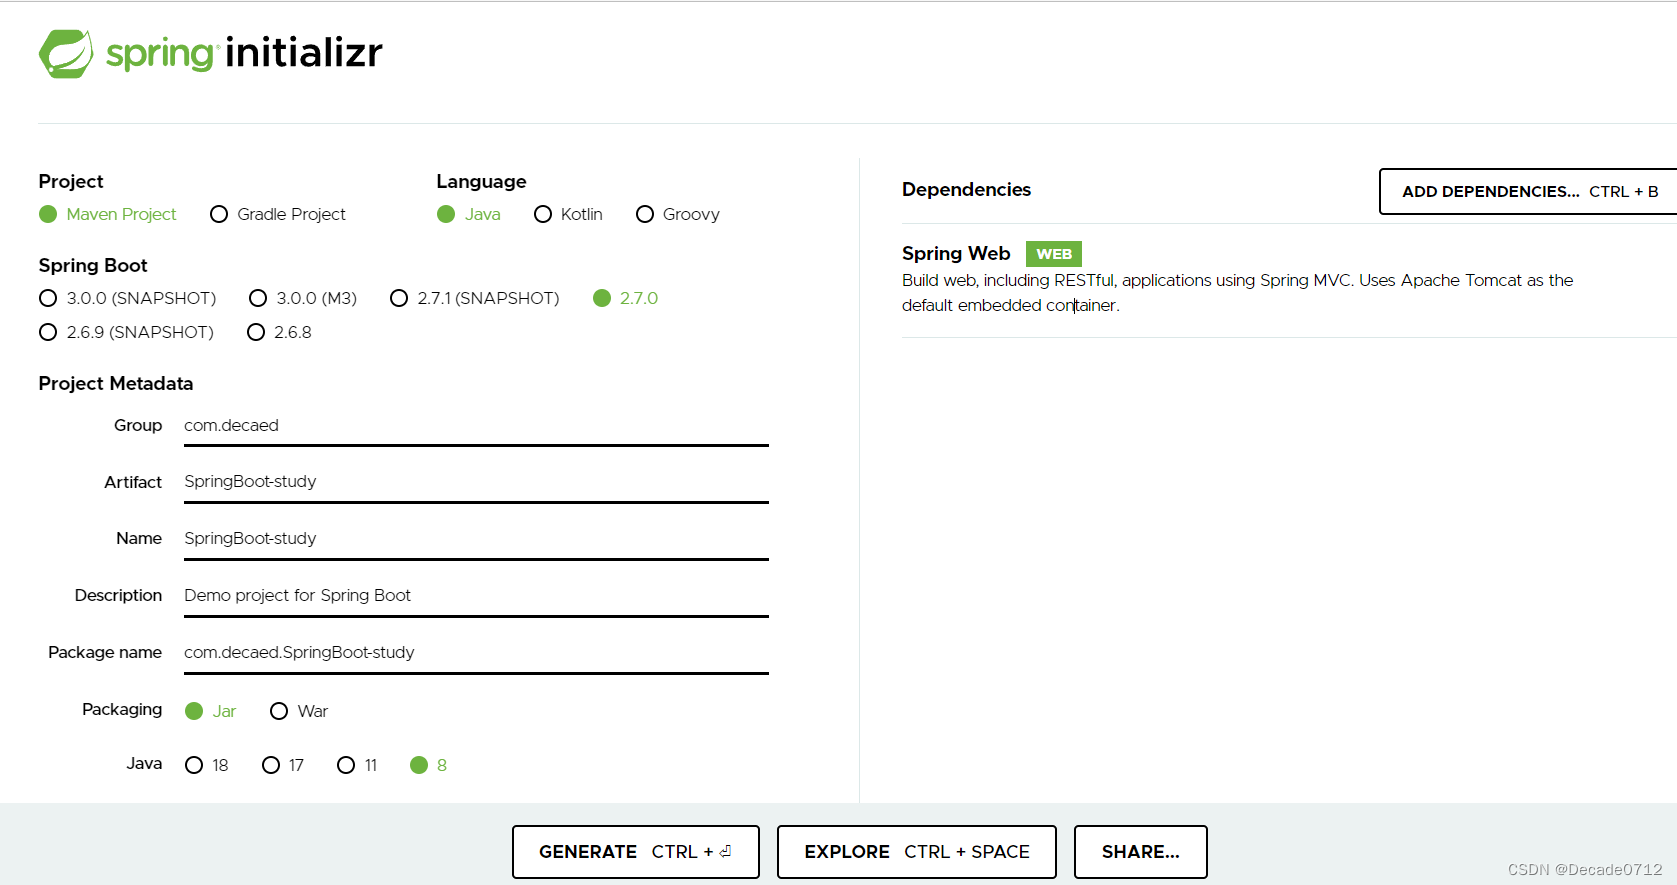The height and width of the screenshot is (885, 1677).
Task: Click the Spring Initializr logo
Action: [211, 53]
